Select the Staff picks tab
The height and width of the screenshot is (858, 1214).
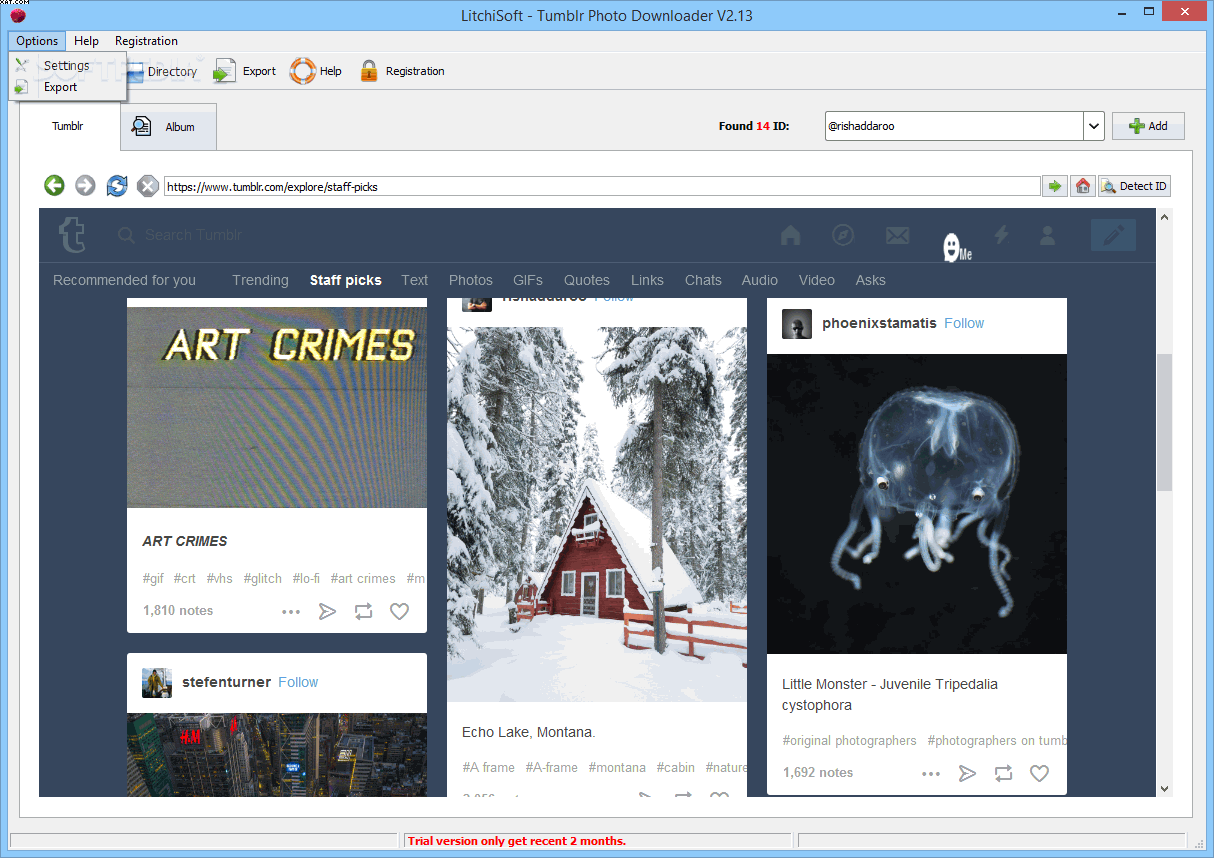pyautogui.click(x=346, y=280)
